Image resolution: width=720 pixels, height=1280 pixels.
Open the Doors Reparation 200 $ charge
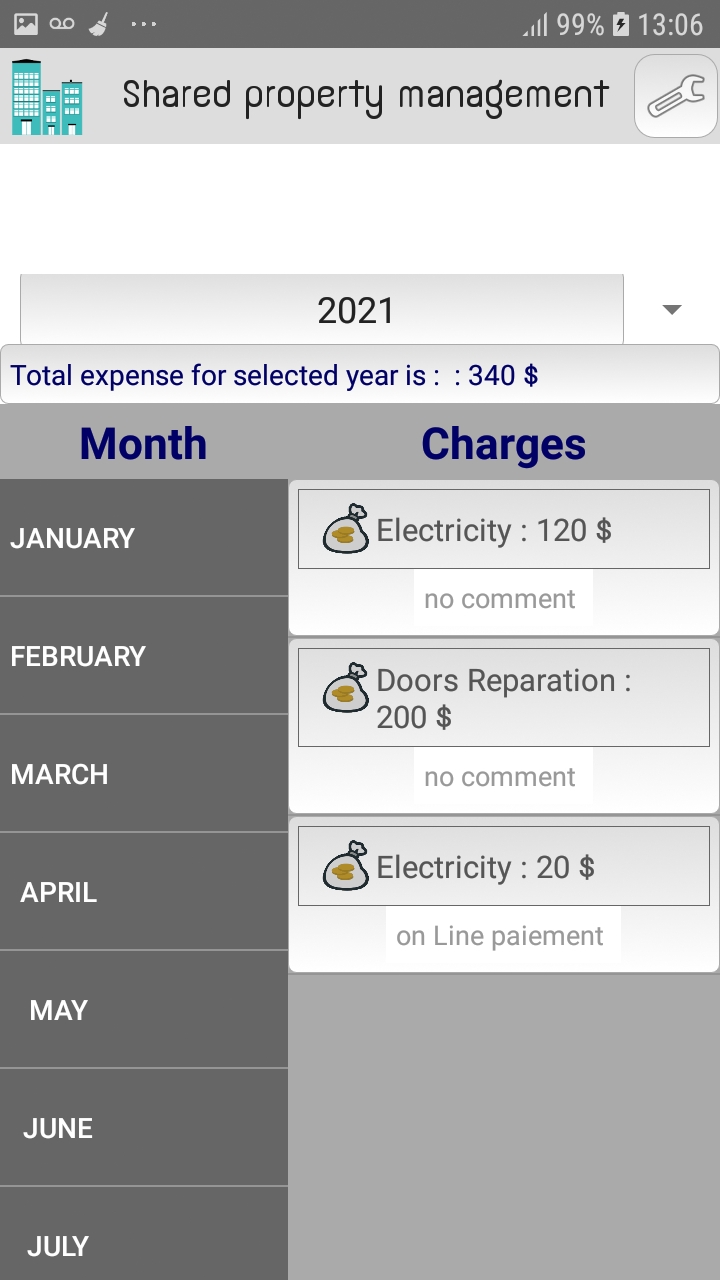(504, 698)
